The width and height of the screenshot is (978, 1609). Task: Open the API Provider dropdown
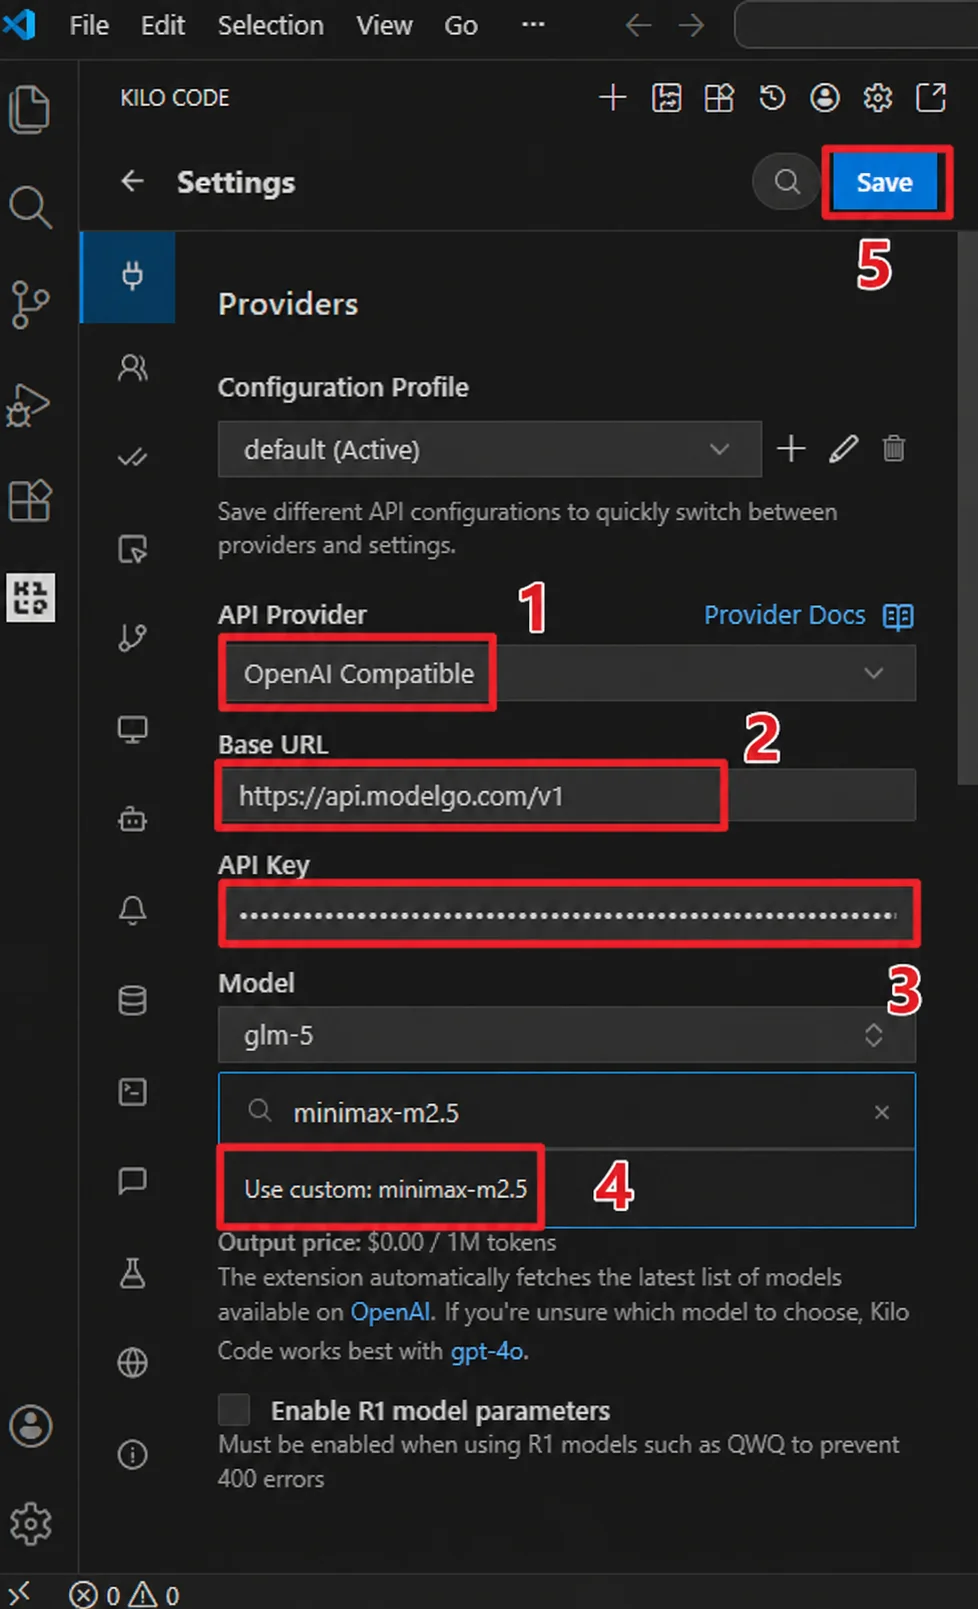(x=567, y=673)
